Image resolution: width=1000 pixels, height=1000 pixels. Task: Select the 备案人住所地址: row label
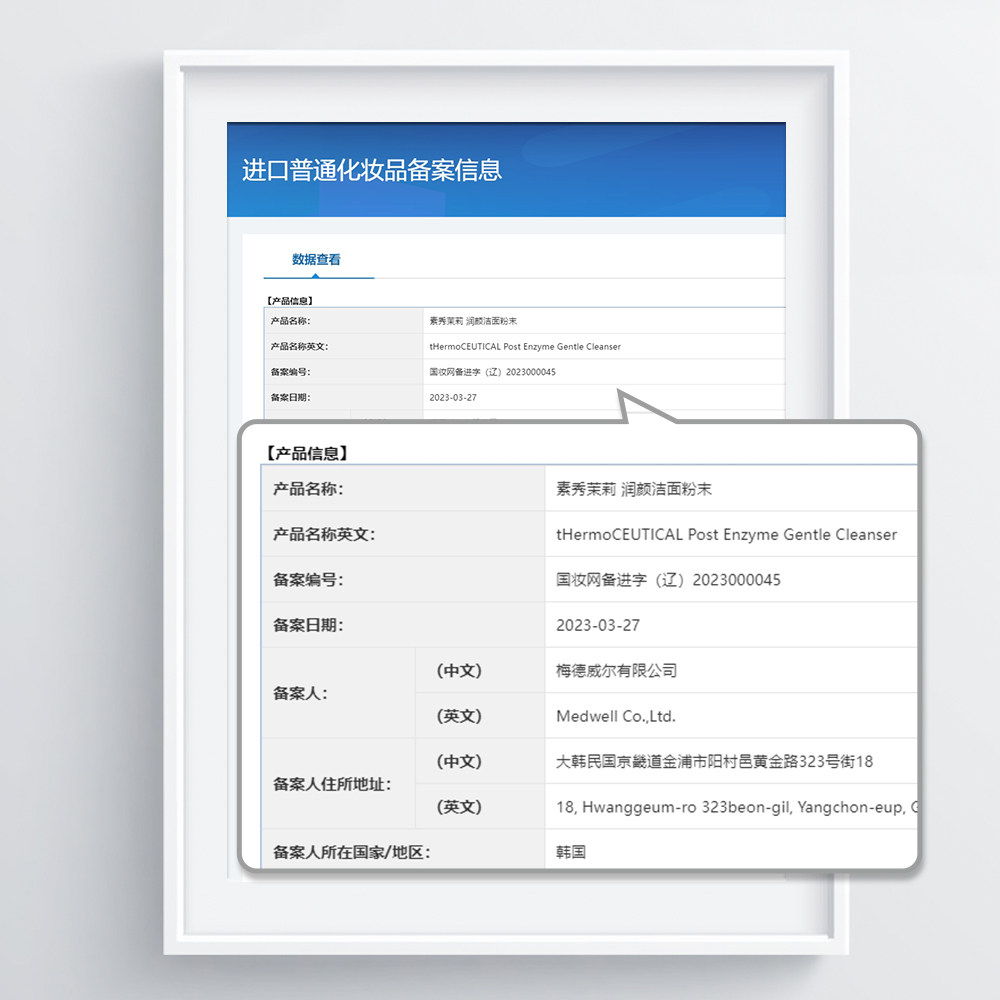pos(332,784)
